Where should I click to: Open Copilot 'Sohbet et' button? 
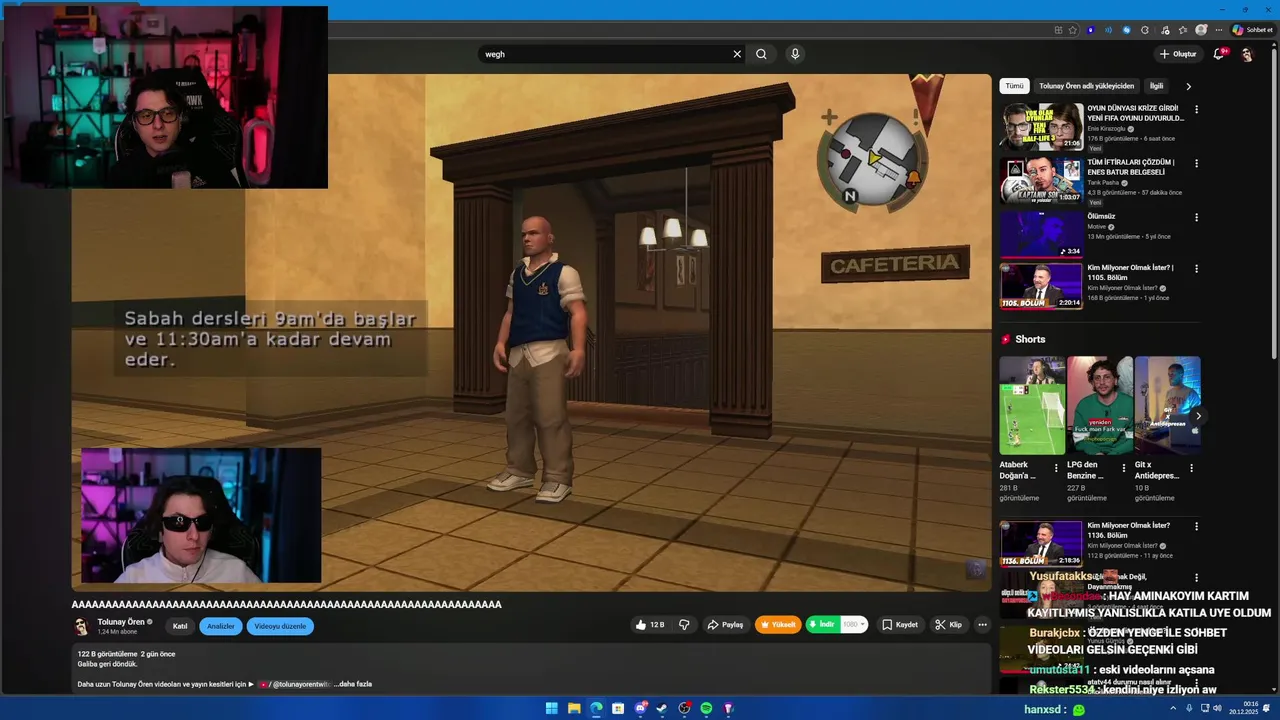tap(1252, 30)
